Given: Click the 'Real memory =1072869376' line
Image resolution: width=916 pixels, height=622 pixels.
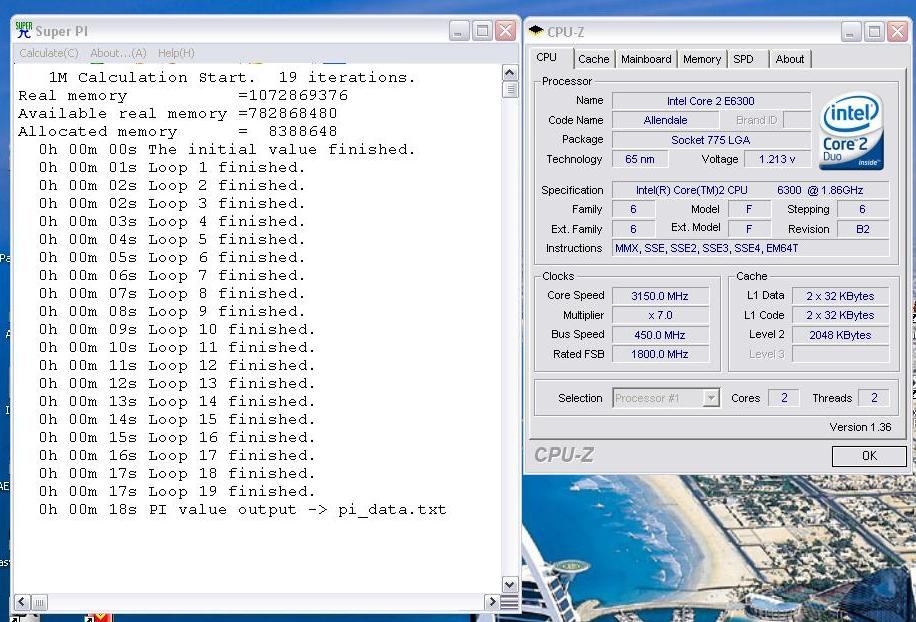Looking at the screenshot, I should (x=183, y=96).
